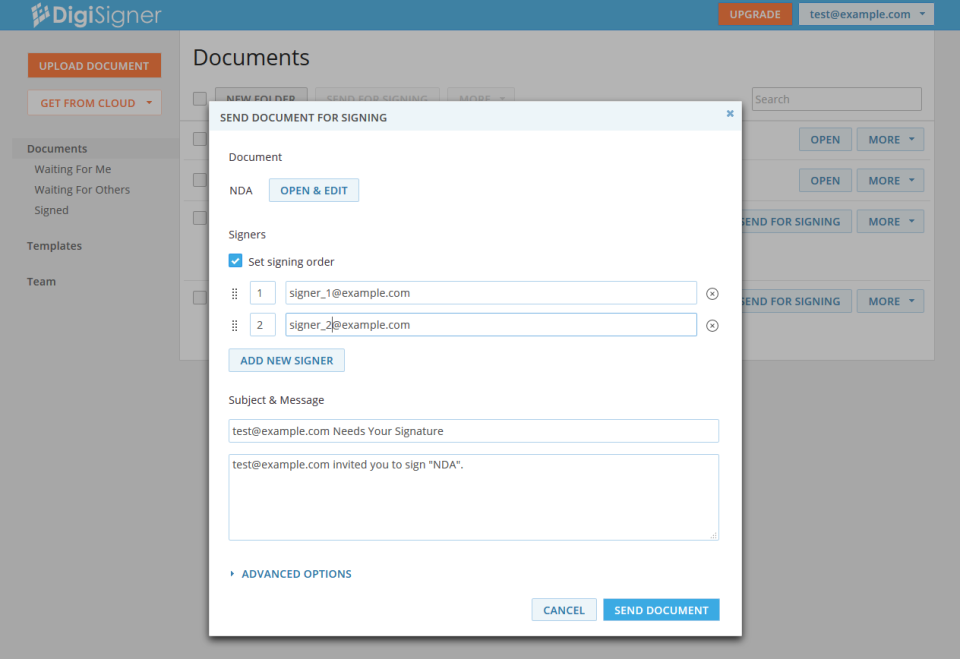The height and width of the screenshot is (659, 960).
Task: Go to the Templates section
Action: [54, 245]
